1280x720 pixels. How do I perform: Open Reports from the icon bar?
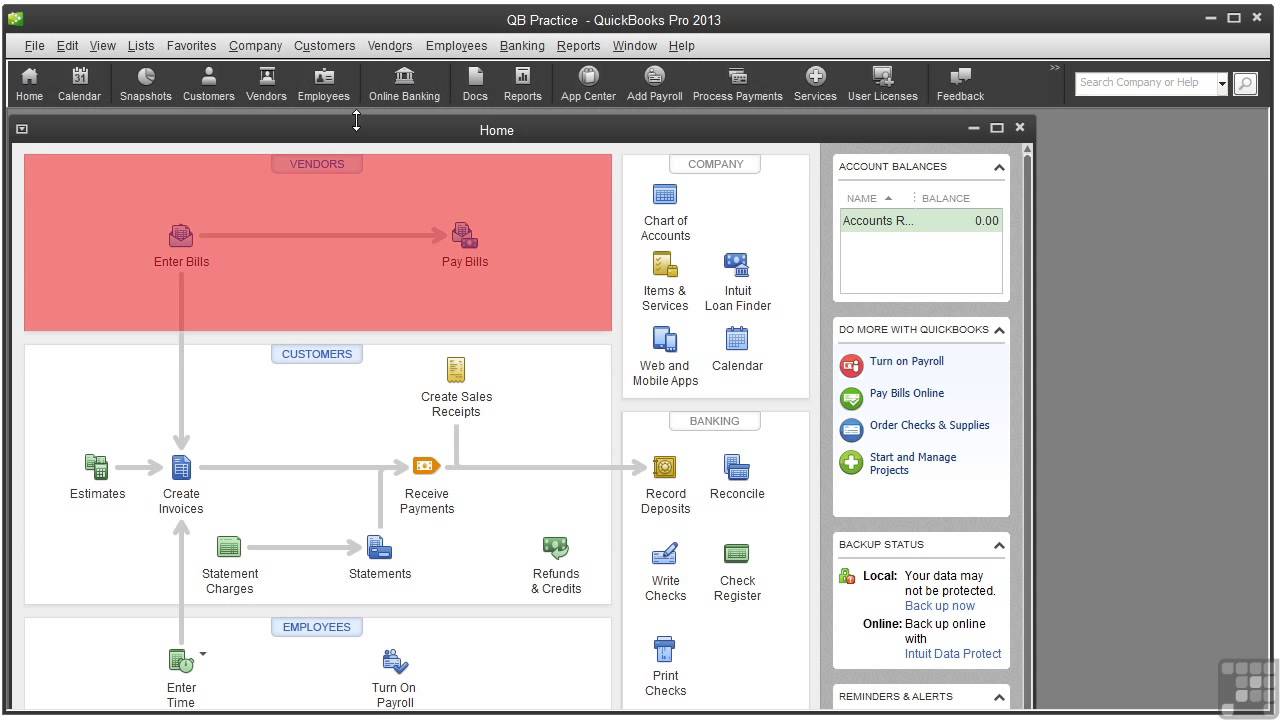522,84
